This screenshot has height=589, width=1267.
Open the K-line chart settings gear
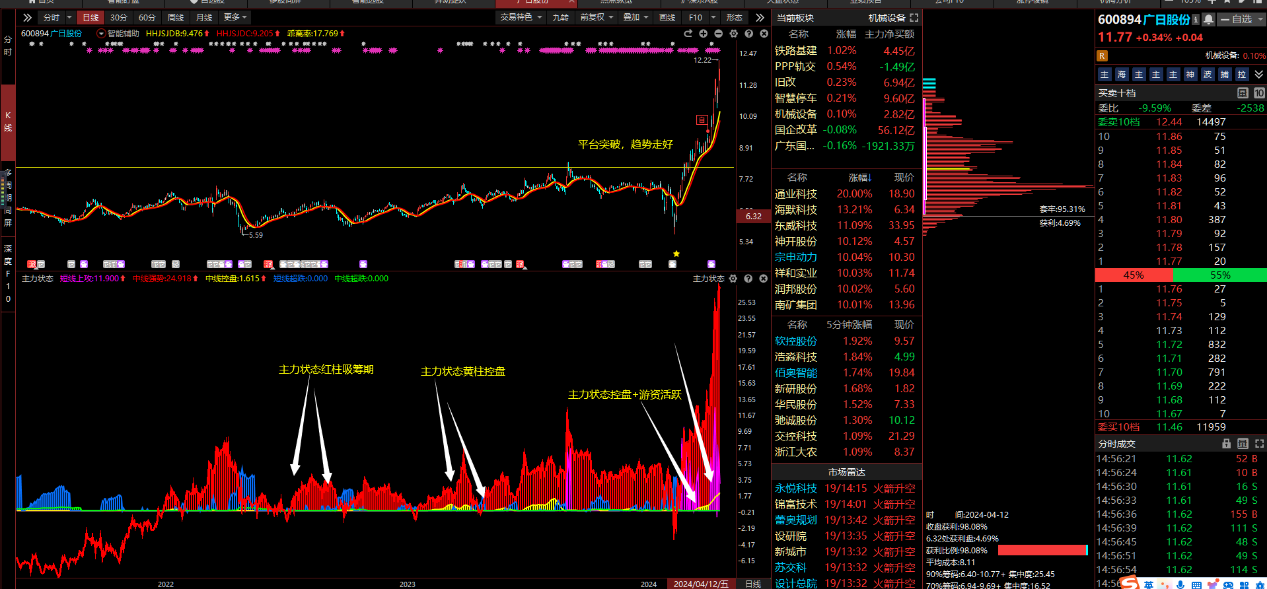[733, 33]
